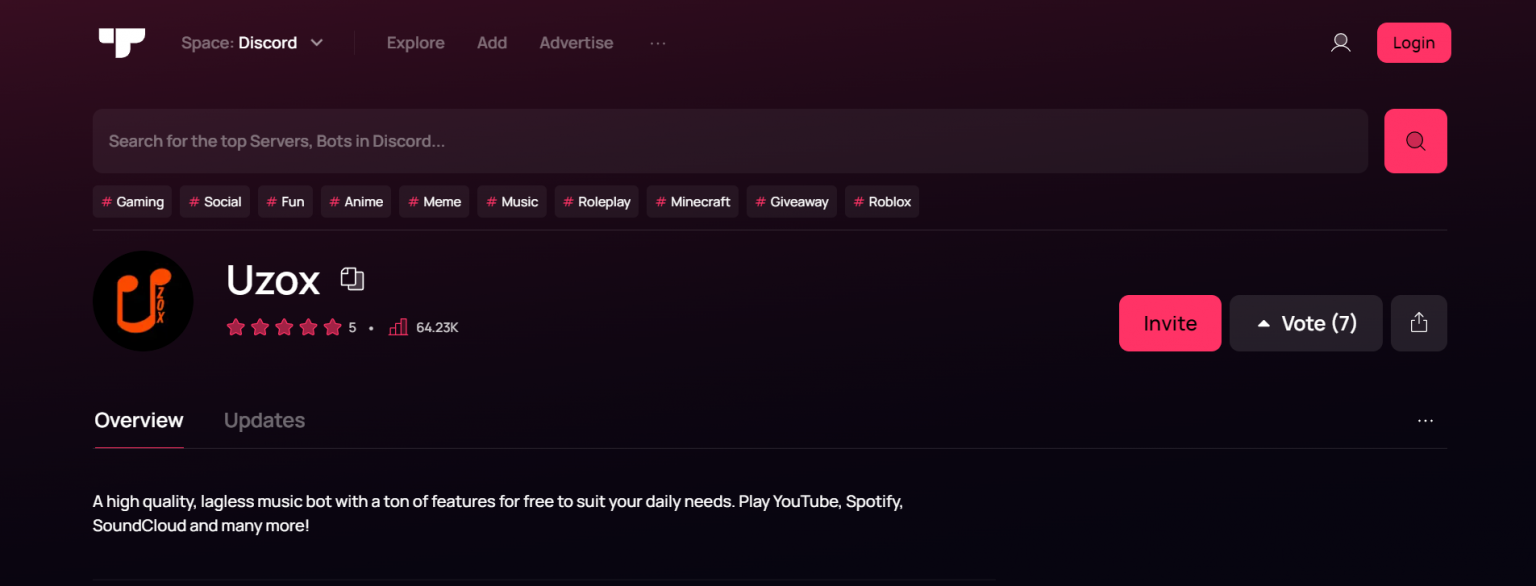Open the tab row more-options ellipsis

(x=1425, y=421)
